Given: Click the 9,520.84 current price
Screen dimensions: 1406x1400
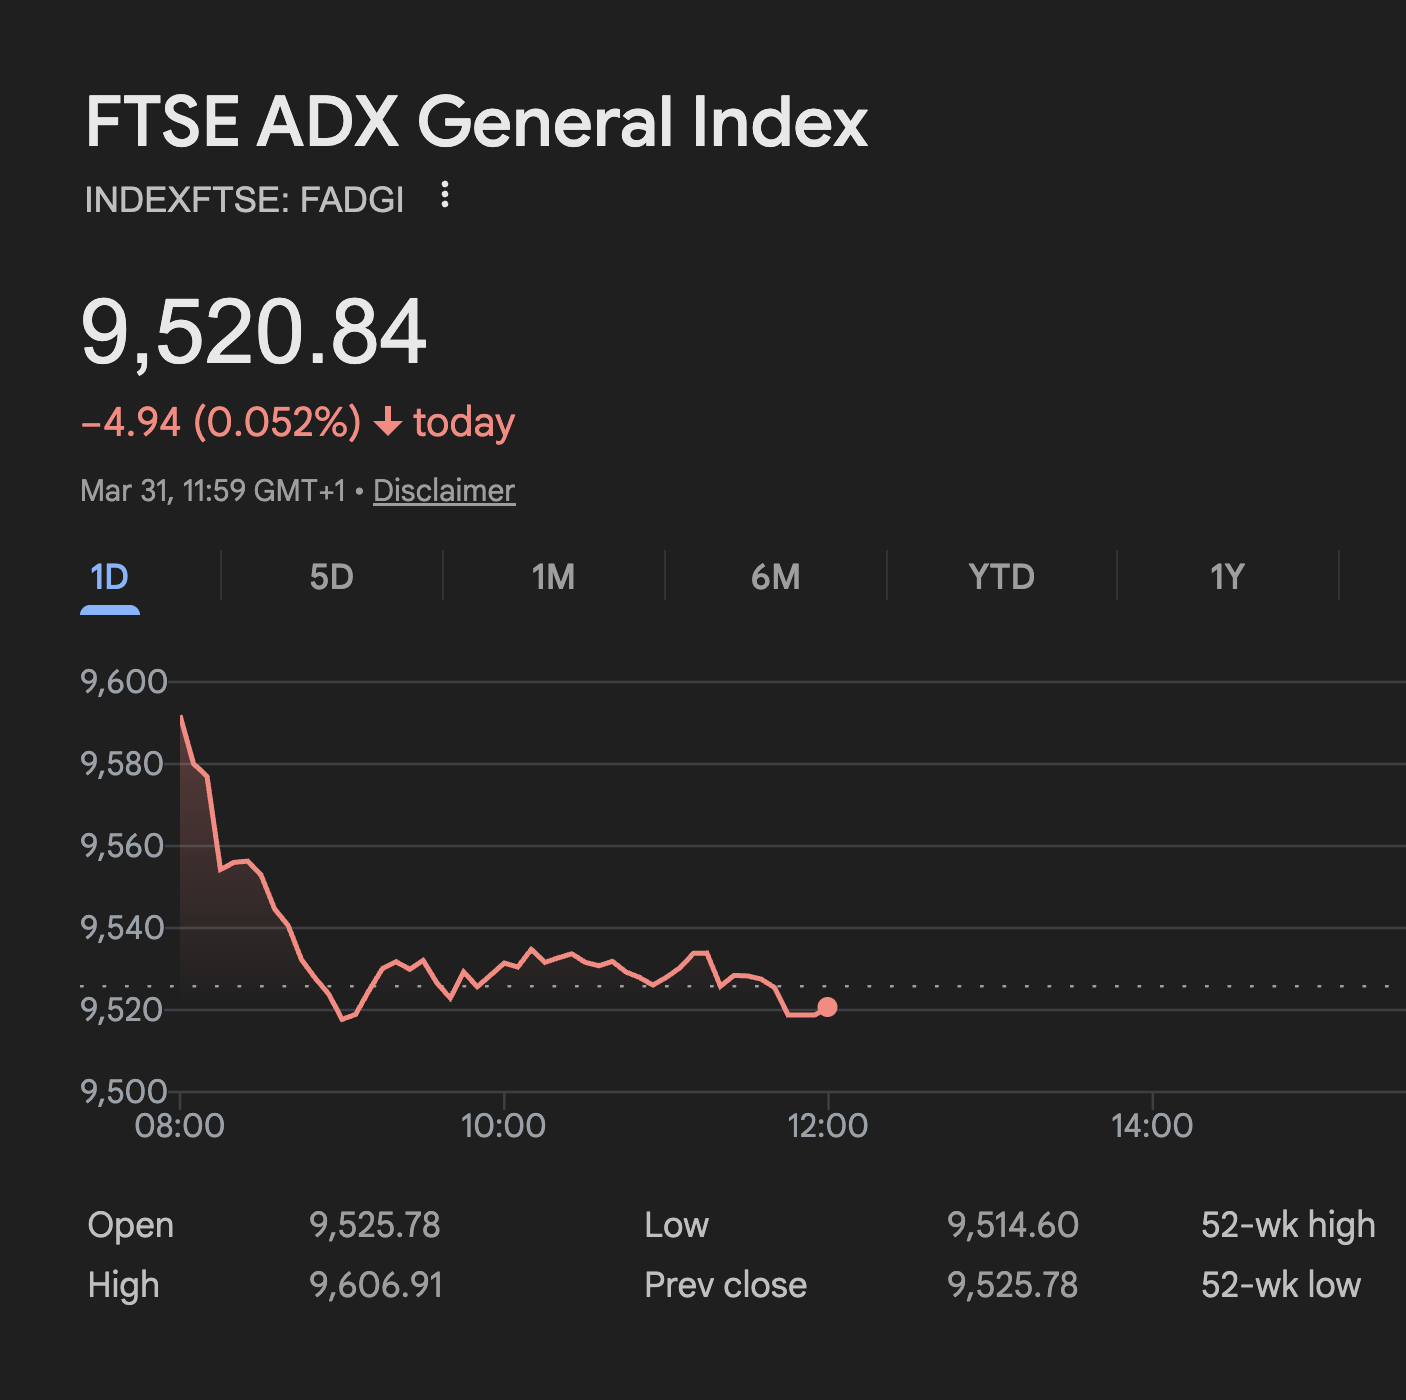Looking at the screenshot, I should [254, 332].
